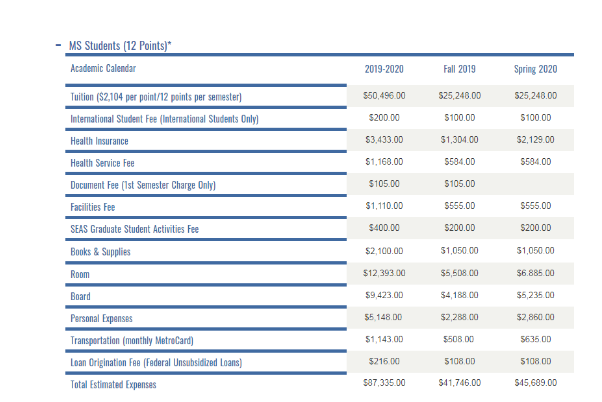
Task: Select the Health Service Fee row label
Action: tap(102, 163)
